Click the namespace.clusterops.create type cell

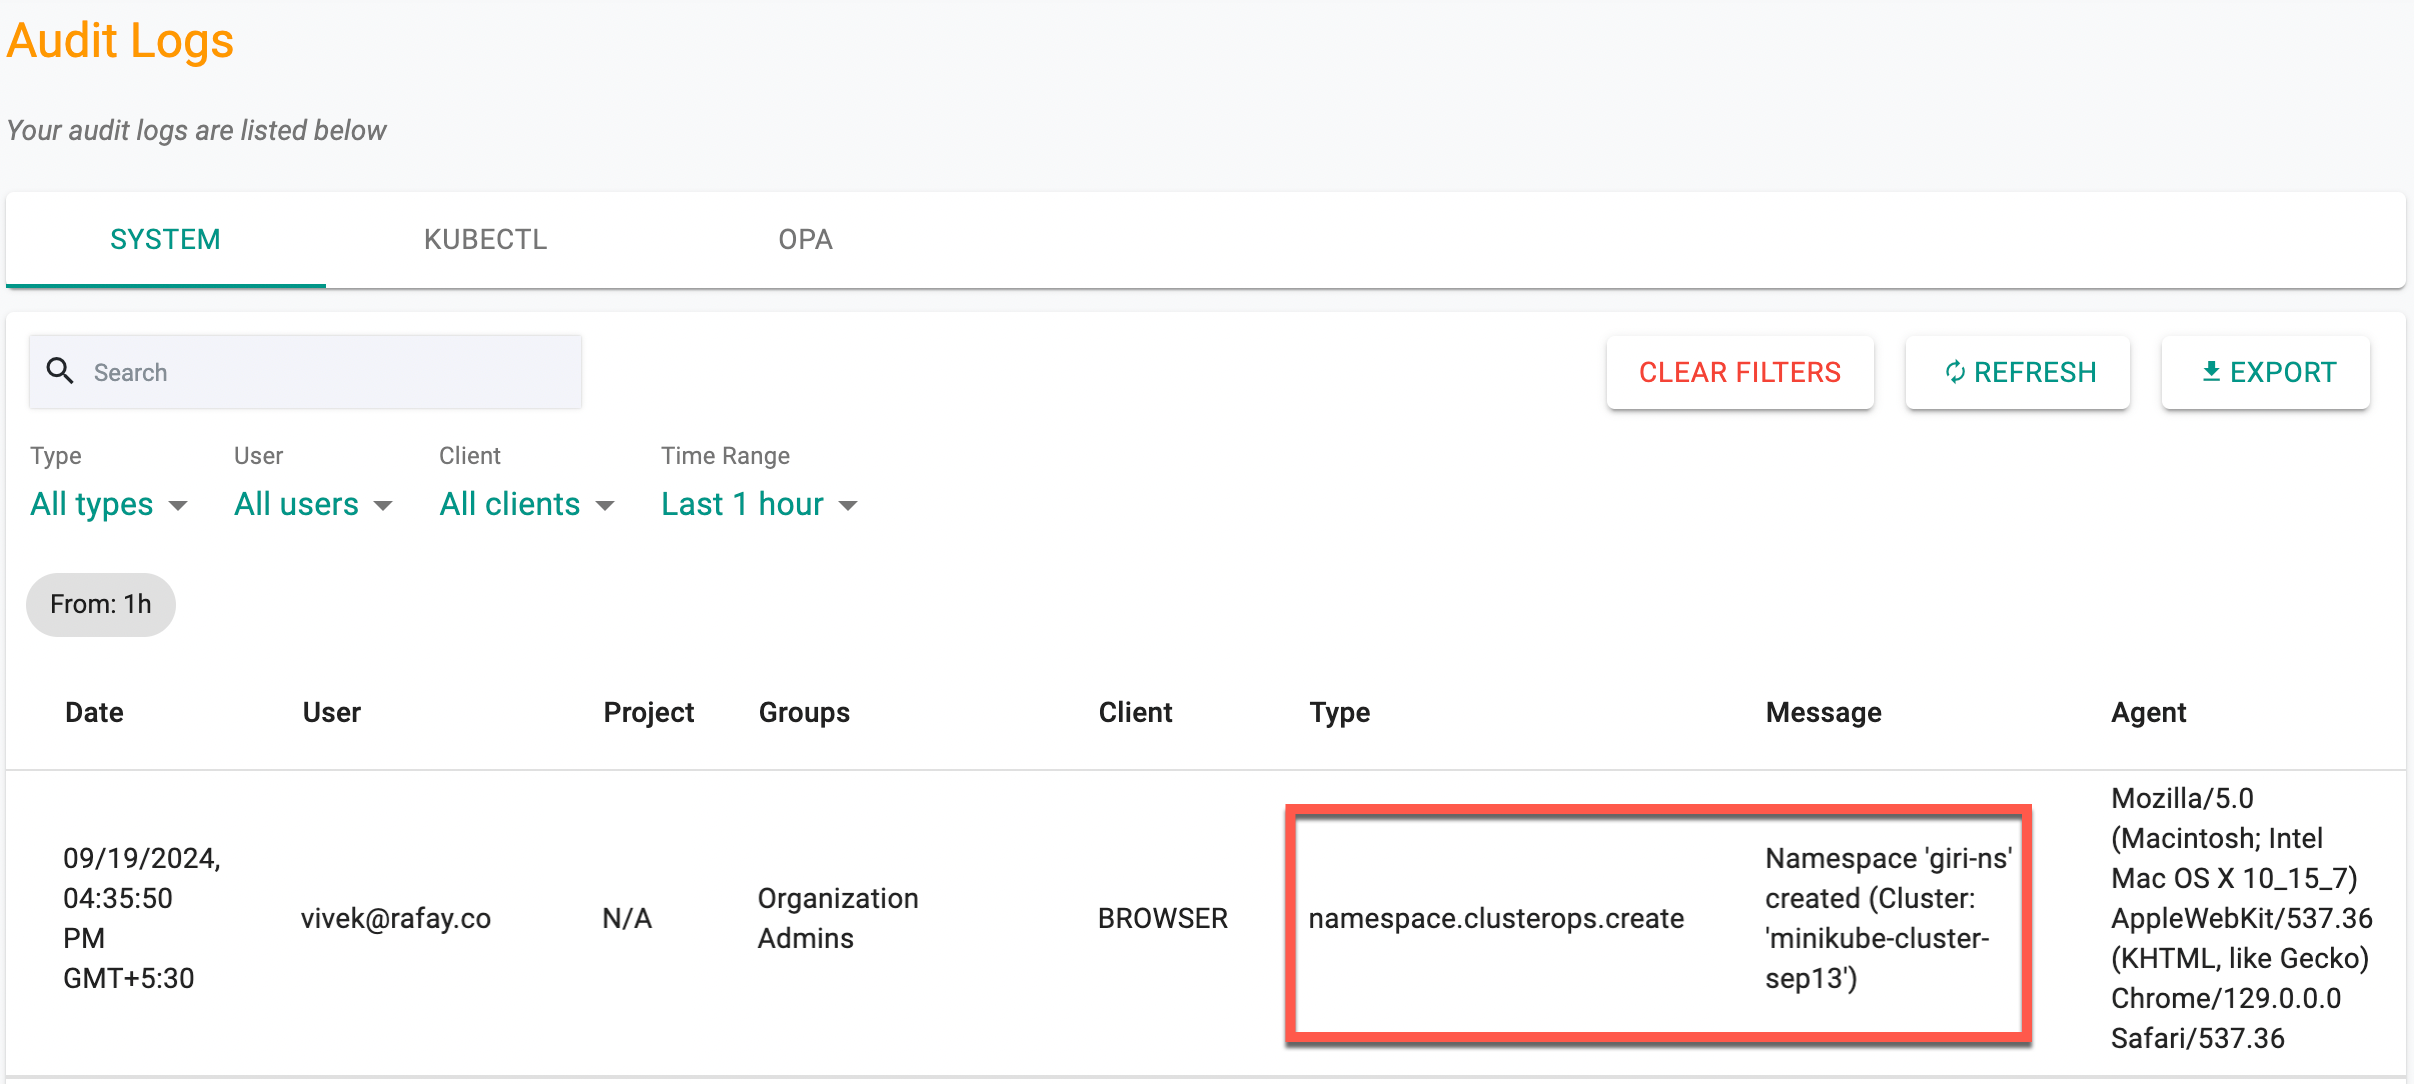tap(1496, 918)
